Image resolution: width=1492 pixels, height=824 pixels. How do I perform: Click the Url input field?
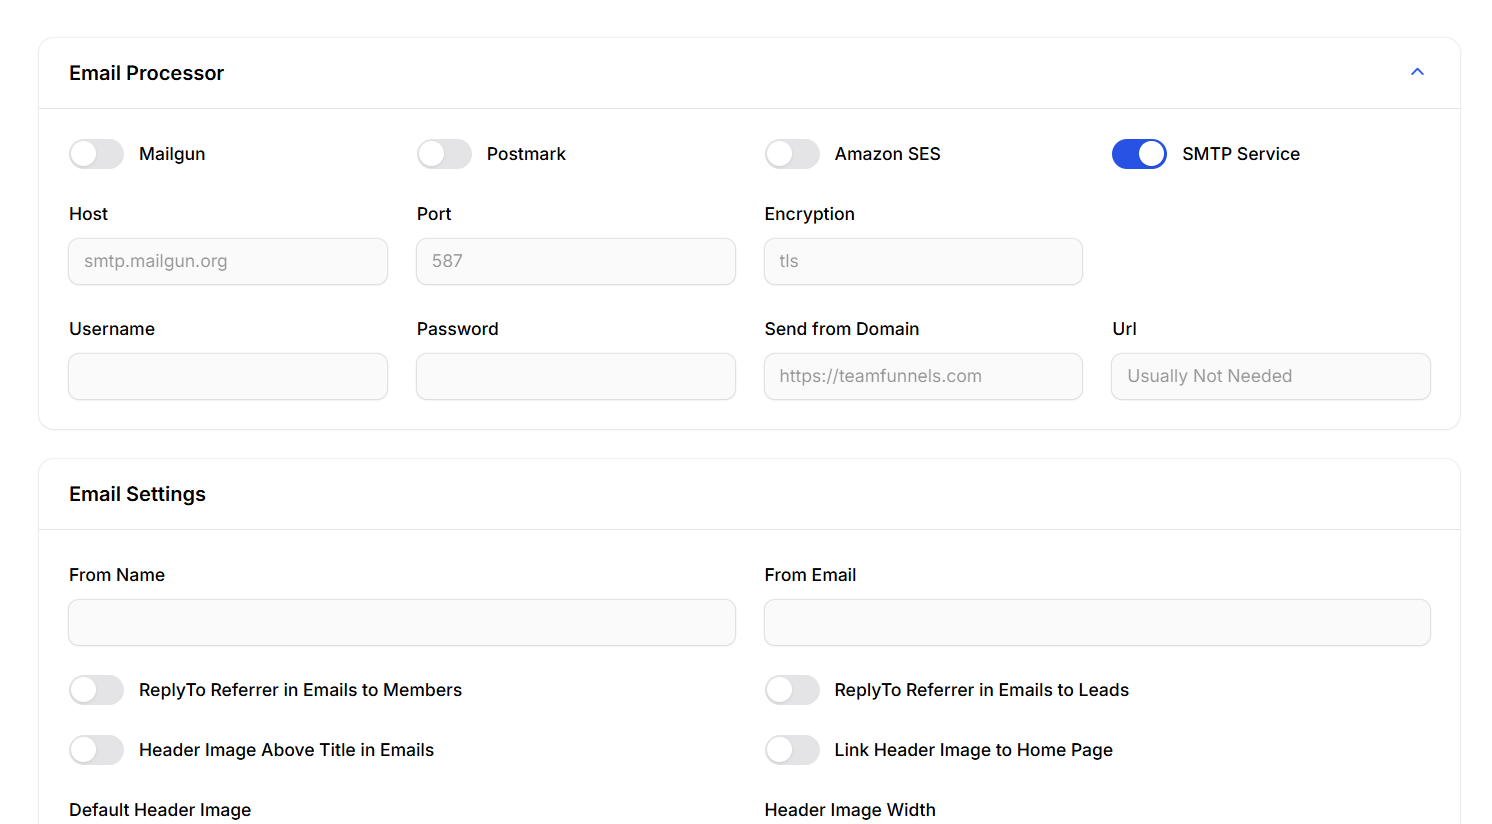pos(1270,376)
